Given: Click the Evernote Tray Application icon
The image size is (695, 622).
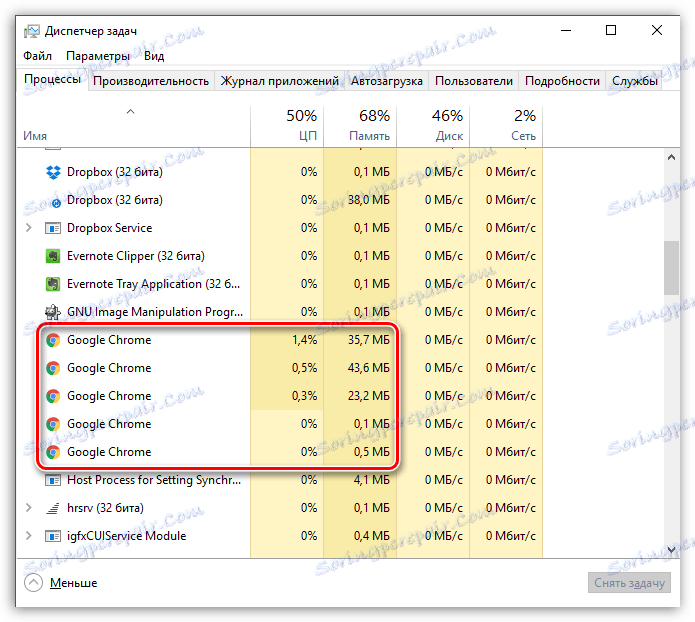Looking at the screenshot, I should [x=53, y=284].
